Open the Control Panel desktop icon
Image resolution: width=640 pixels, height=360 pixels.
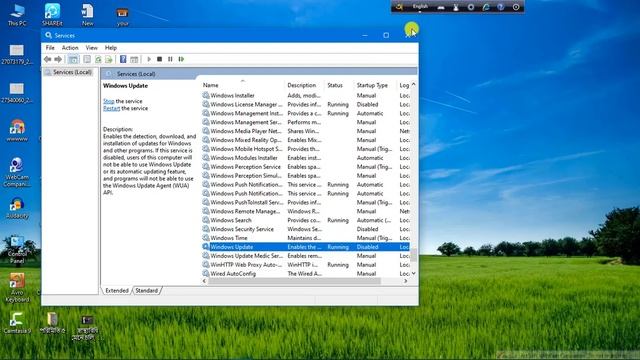click(x=17, y=250)
